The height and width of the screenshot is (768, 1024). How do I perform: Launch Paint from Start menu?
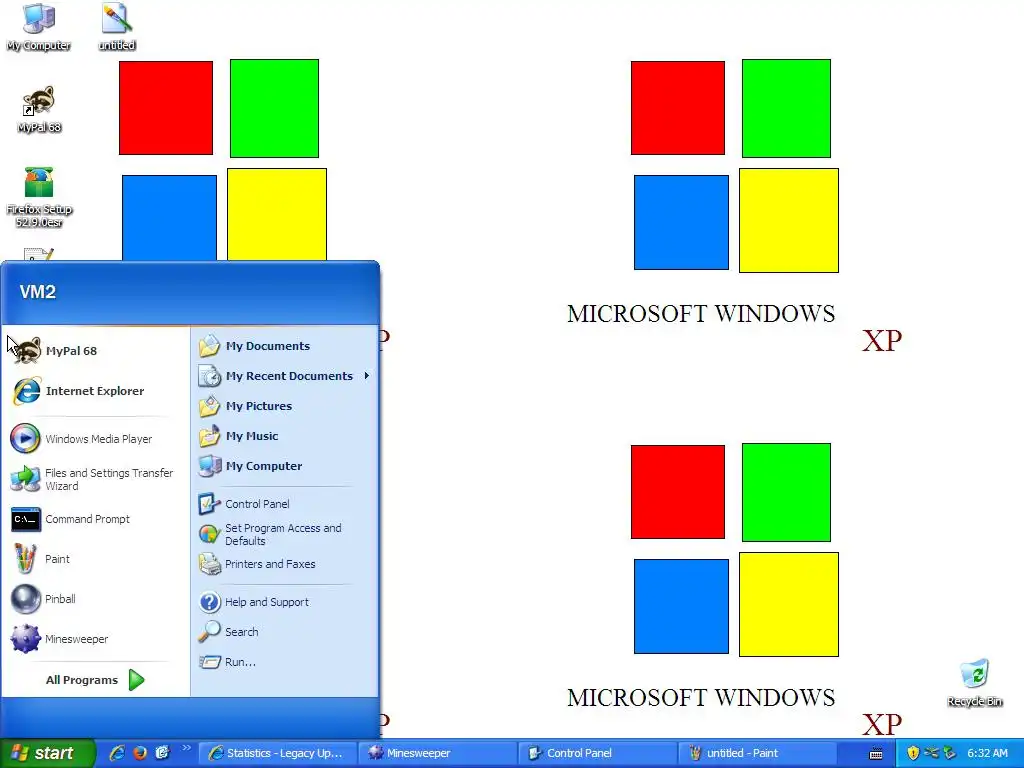coord(95,559)
